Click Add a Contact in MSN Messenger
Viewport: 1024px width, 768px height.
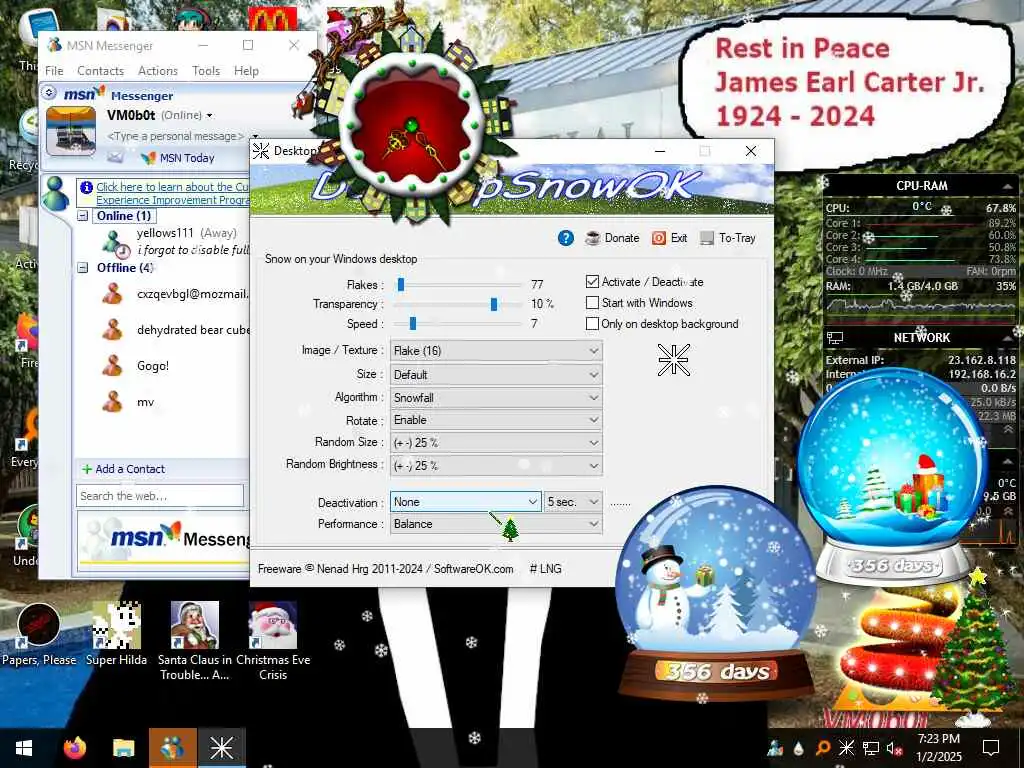coord(123,470)
